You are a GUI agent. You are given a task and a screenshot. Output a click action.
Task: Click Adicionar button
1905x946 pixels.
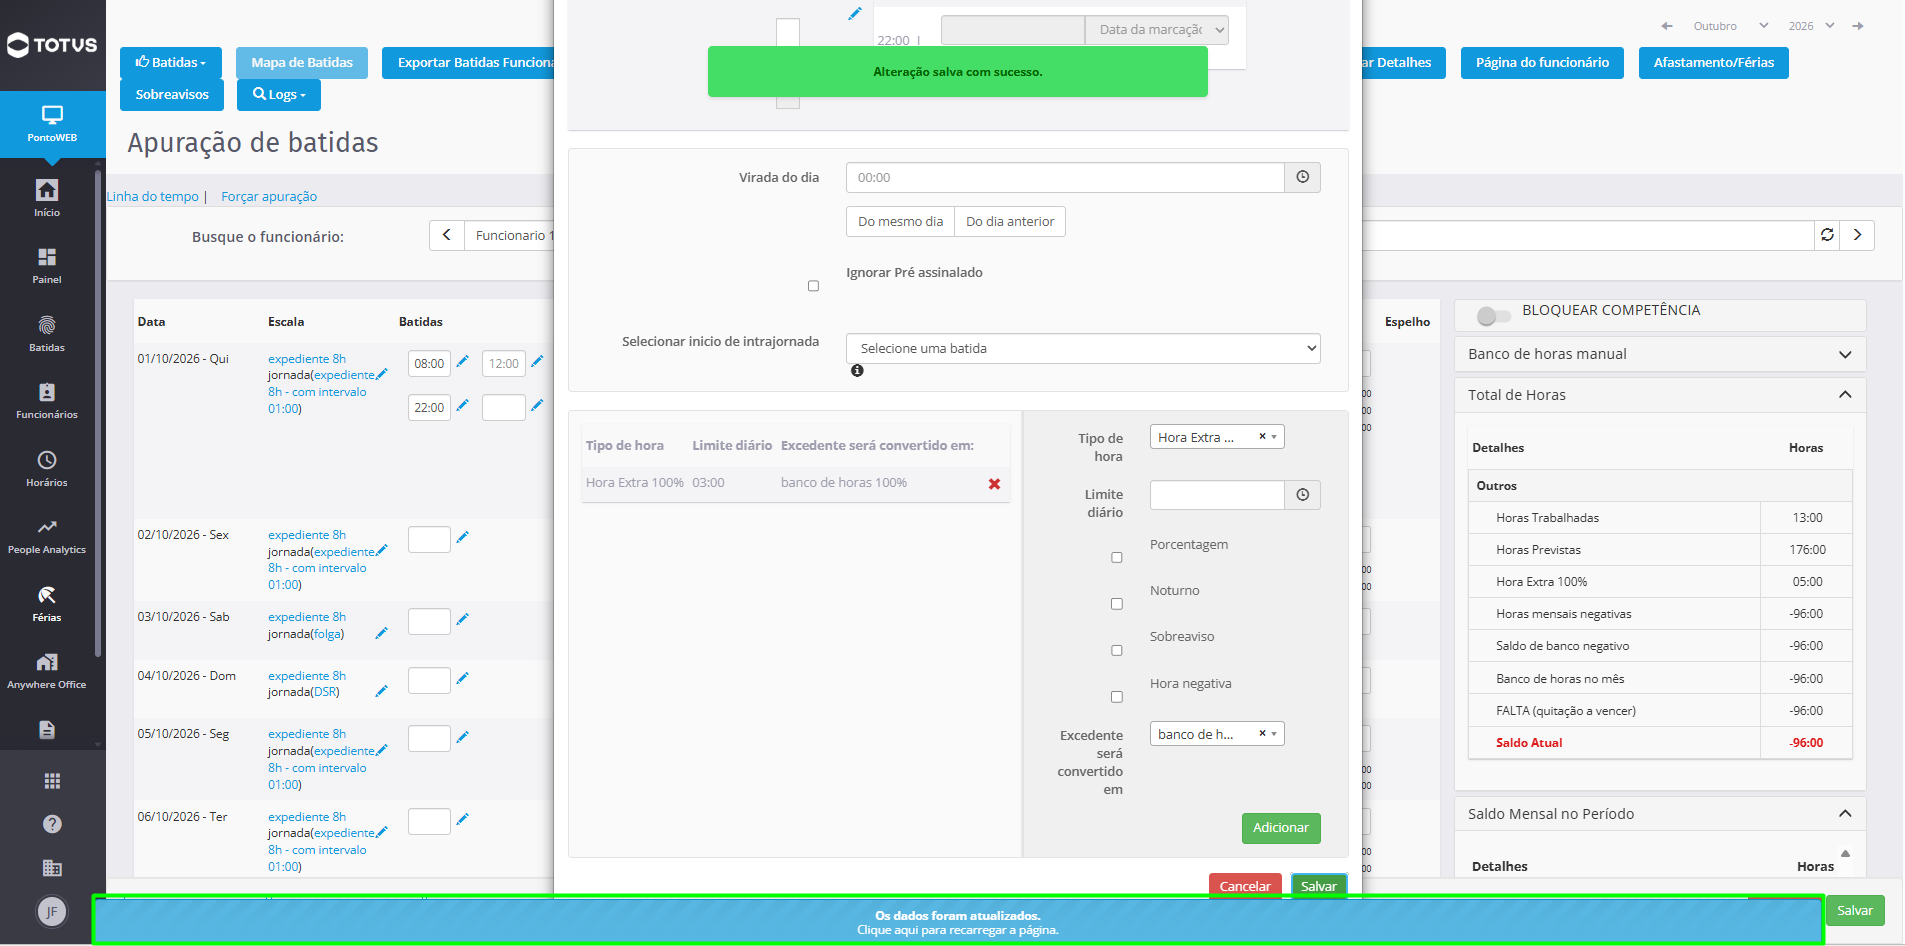1281,828
